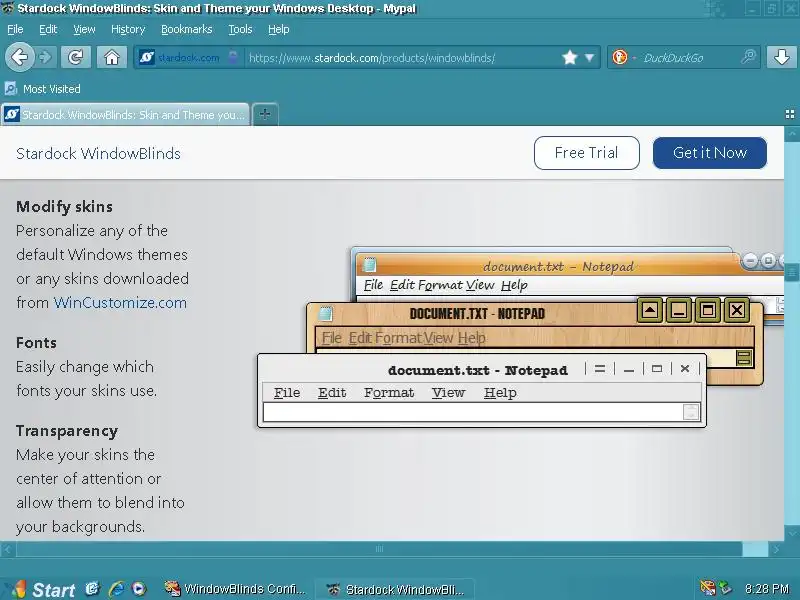800x600 pixels.
Task: Launch Windows Media Player quick launch icon
Action: [138, 589]
